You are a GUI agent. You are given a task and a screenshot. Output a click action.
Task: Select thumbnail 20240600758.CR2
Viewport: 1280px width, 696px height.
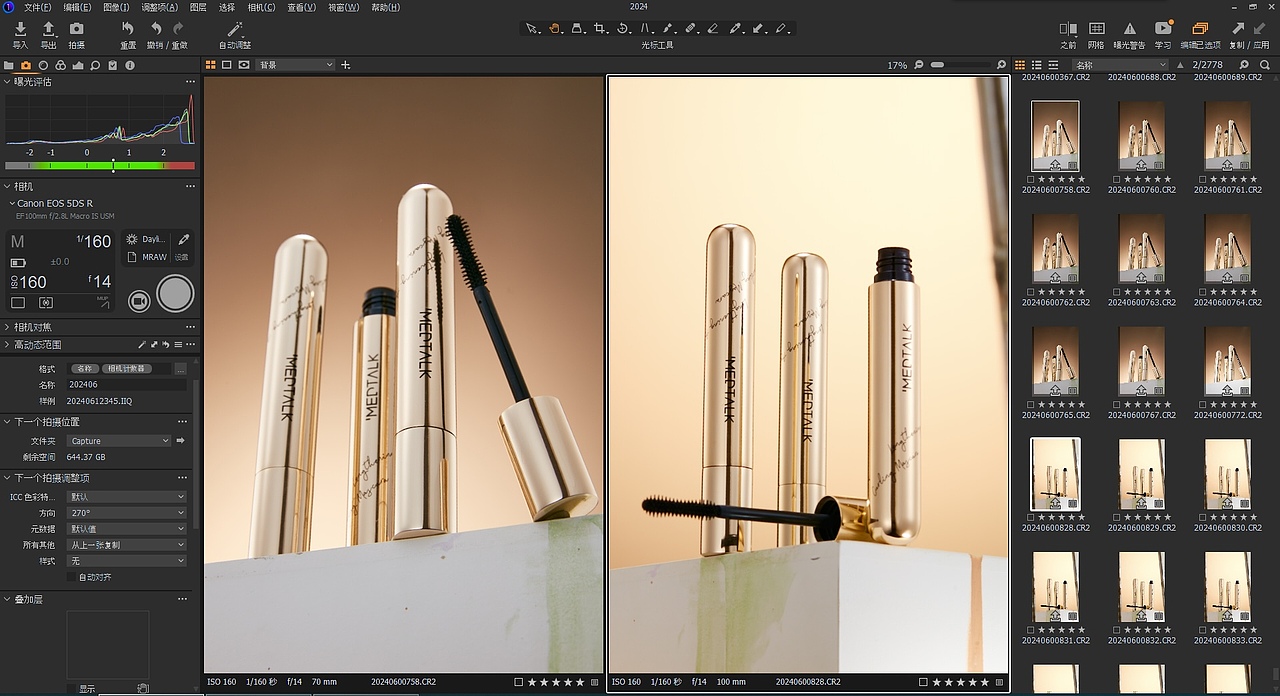(1055, 136)
